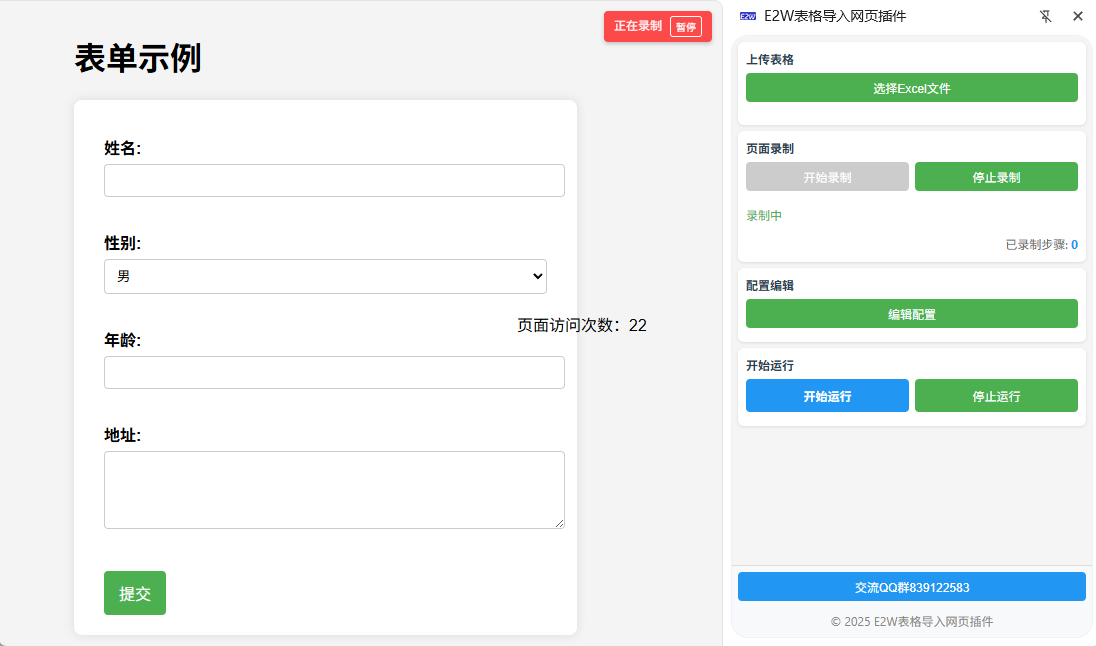The height and width of the screenshot is (646, 1096).
Task: Submit the form with 提交
Action: pos(135,593)
